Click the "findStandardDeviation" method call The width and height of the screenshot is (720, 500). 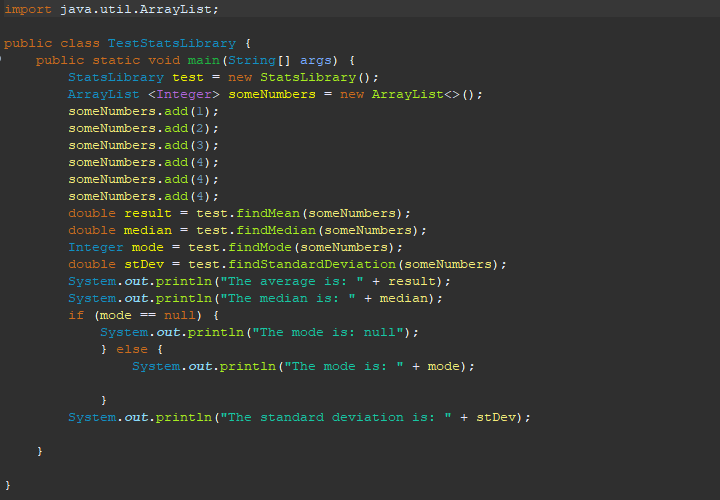pyautogui.click(x=312, y=264)
